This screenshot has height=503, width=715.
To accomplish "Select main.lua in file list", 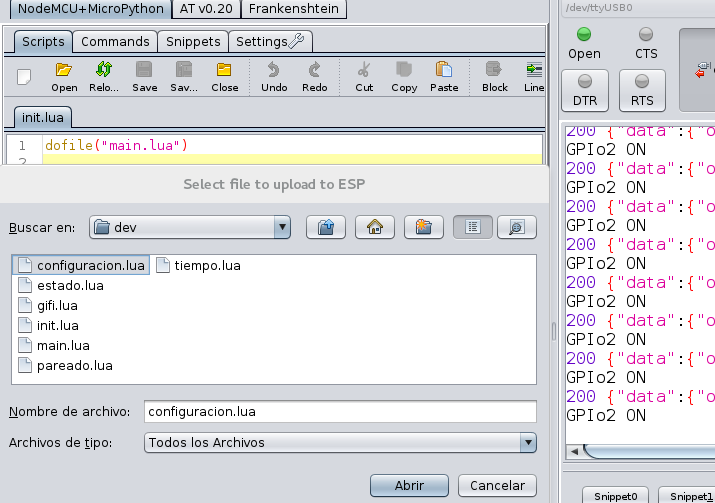I will coord(54,346).
